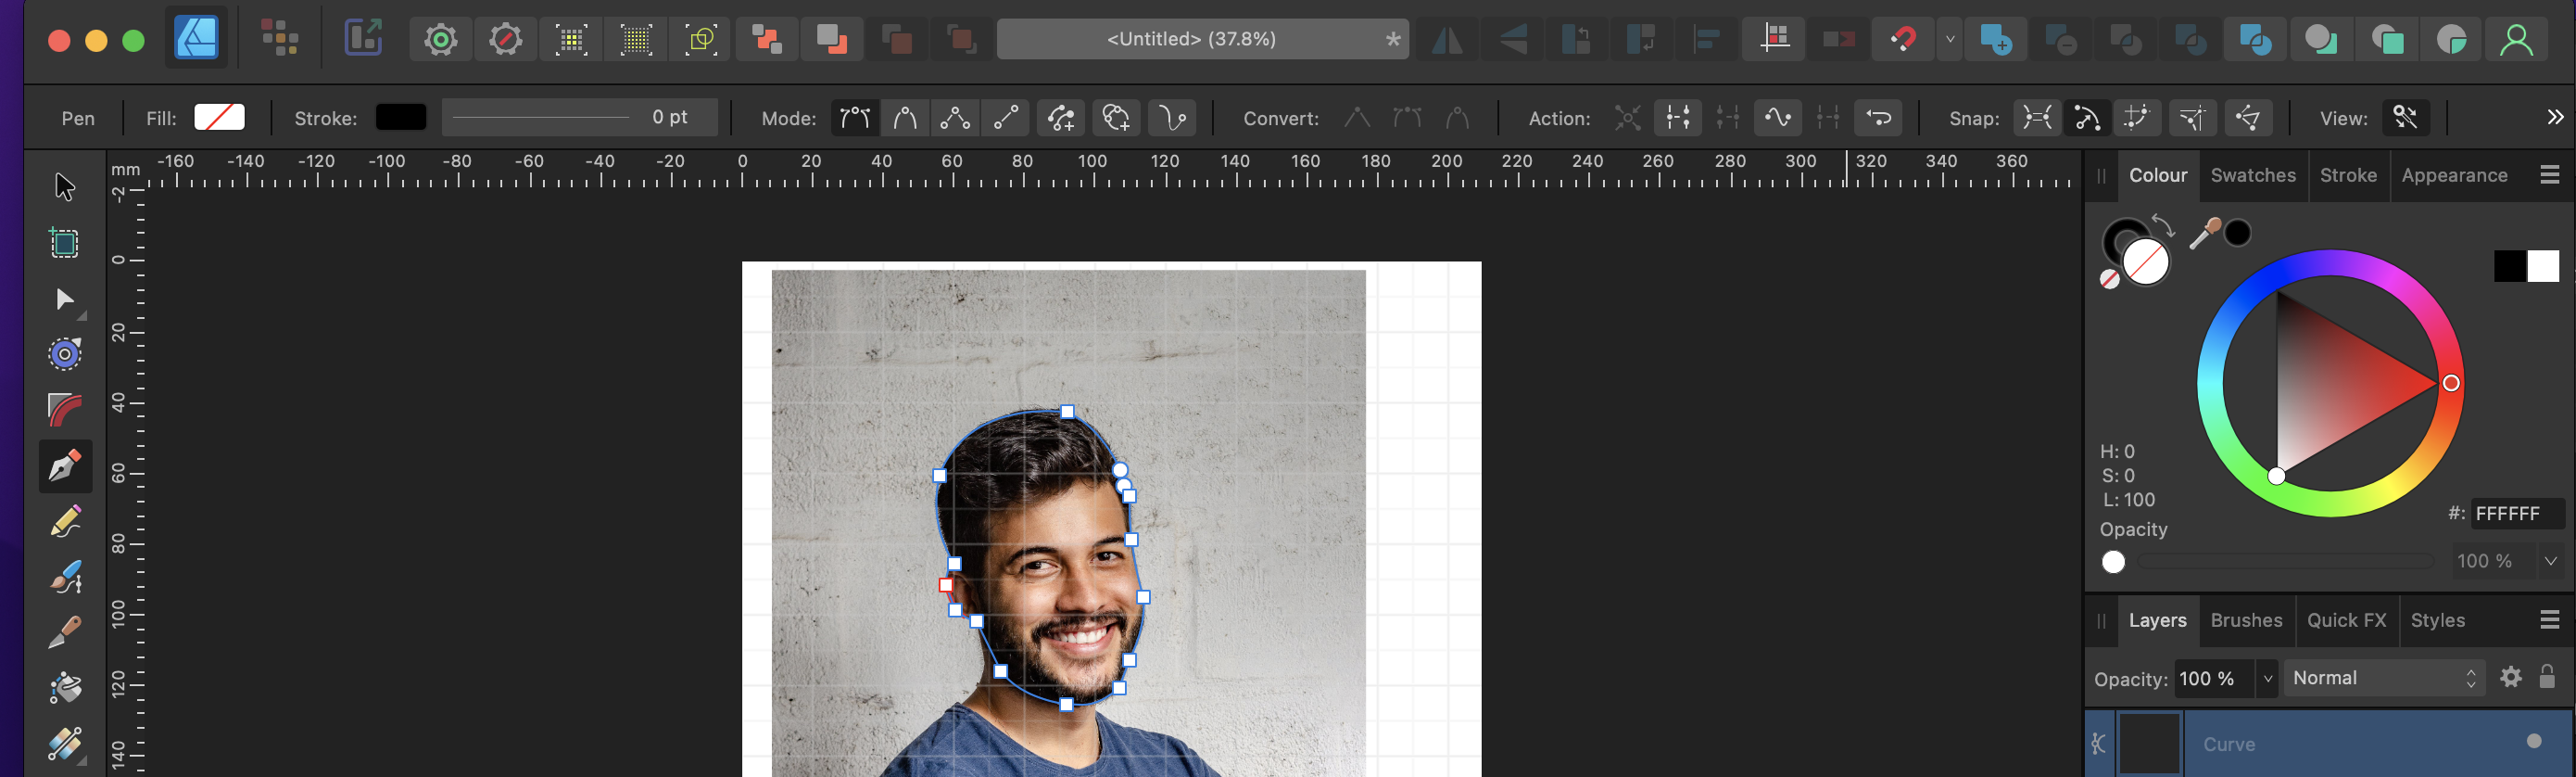
Task: Open Colour panel options menu
Action: (x=2549, y=175)
